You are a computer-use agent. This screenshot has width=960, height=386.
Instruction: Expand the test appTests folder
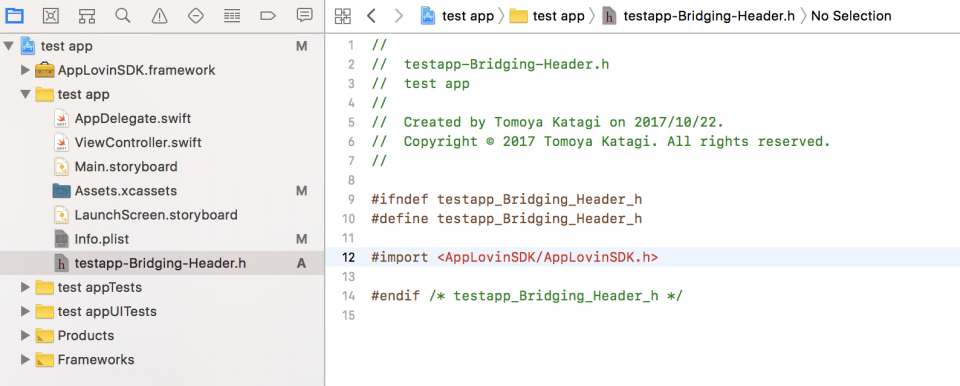tap(25, 287)
